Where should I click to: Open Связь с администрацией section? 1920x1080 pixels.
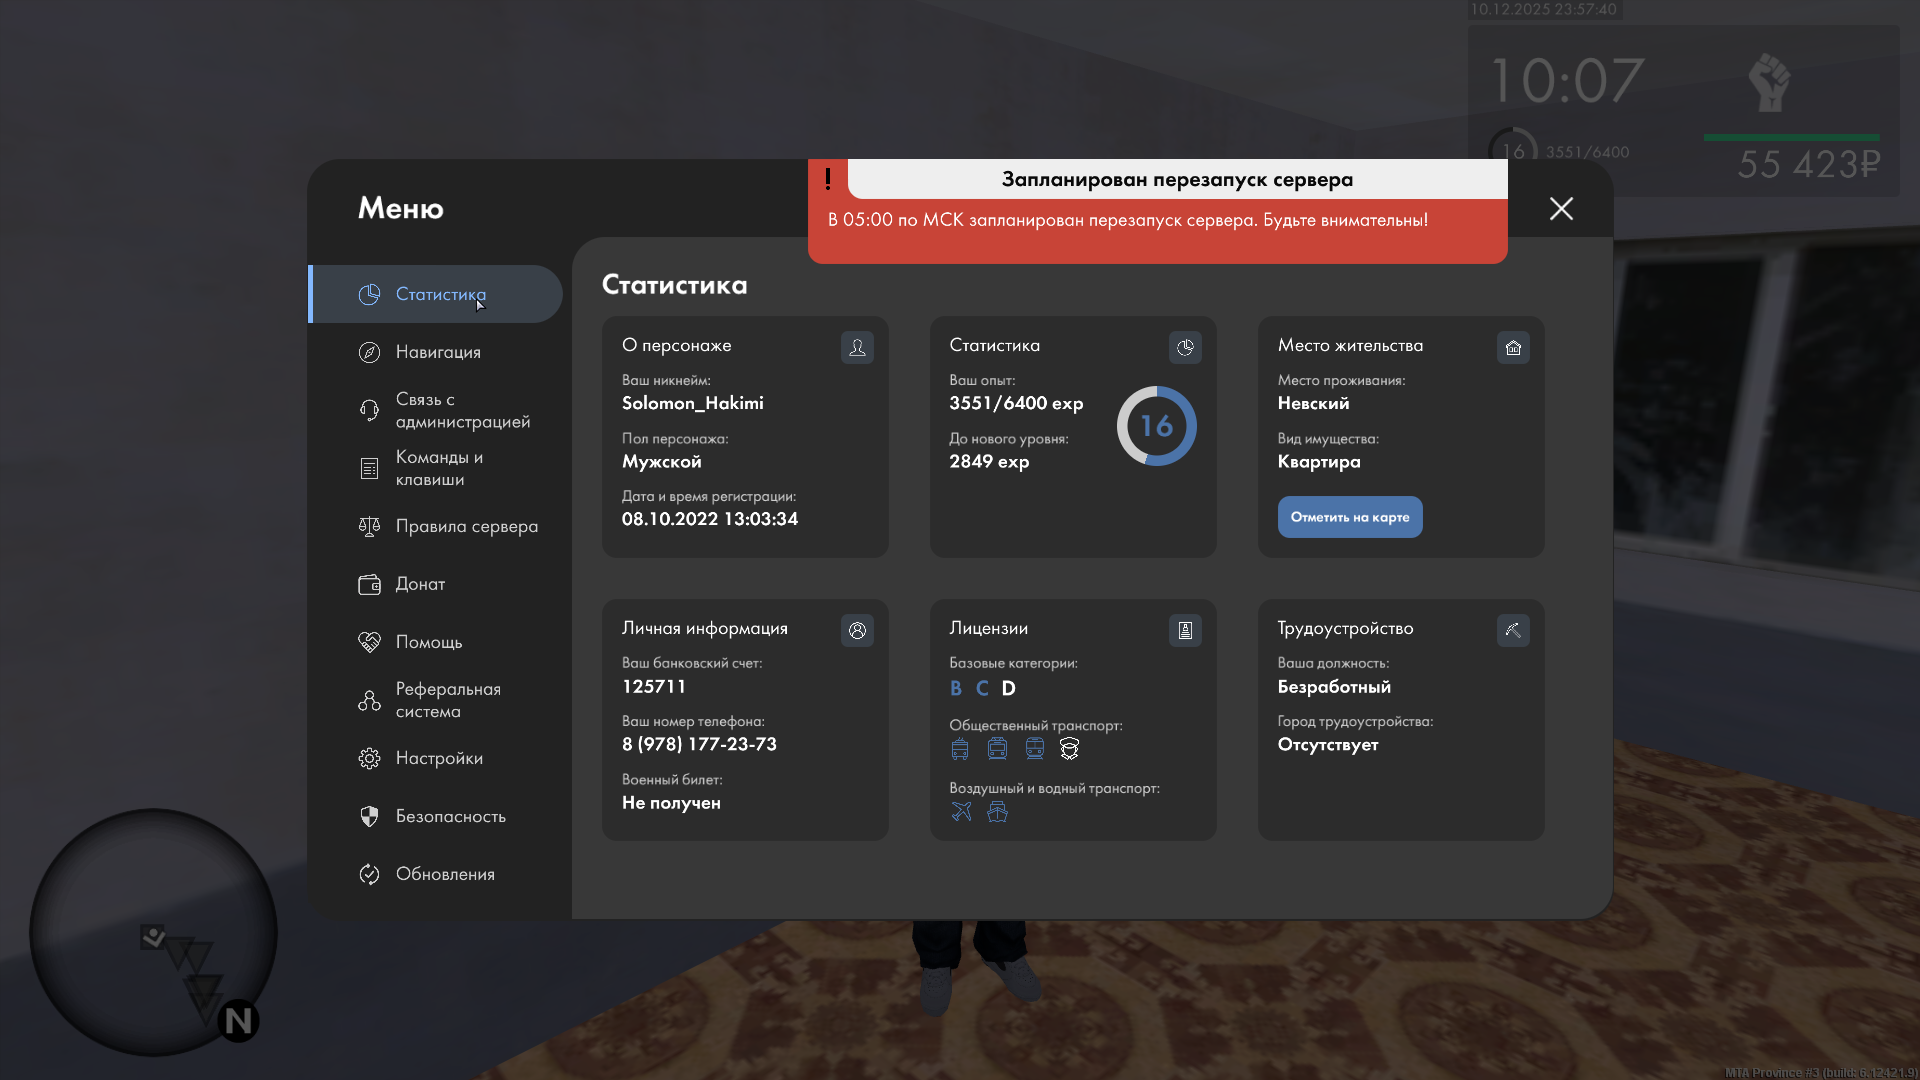[462, 410]
